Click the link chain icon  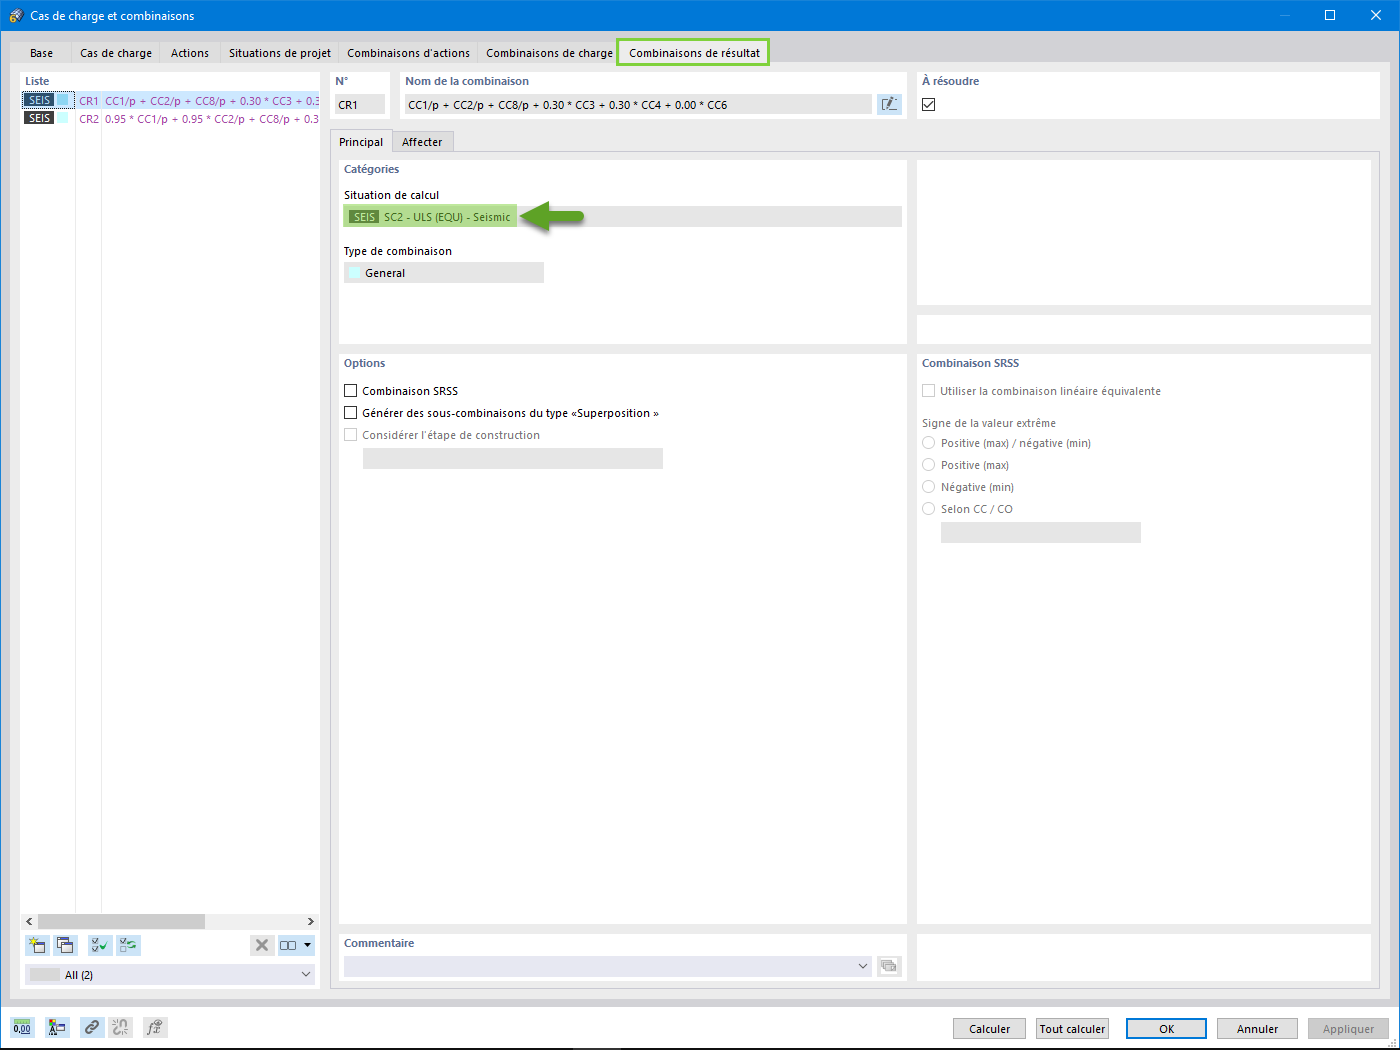[x=92, y=1027]
